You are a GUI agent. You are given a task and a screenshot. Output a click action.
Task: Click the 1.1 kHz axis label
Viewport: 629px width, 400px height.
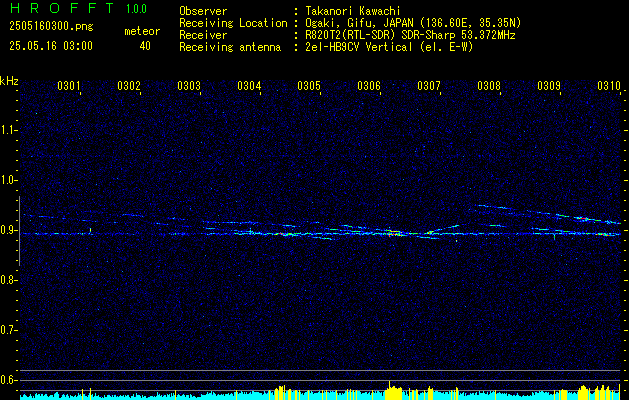coord(8,130)
